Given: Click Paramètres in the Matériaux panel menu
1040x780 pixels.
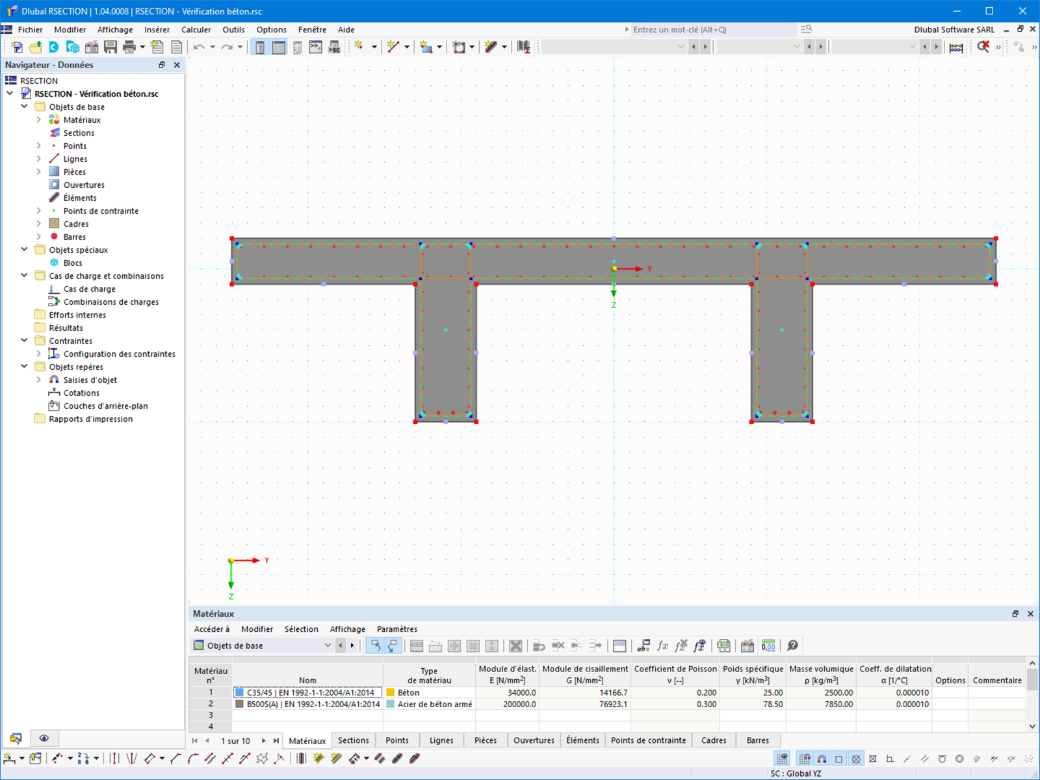Looking at the screenshot, I should point(397,629).
